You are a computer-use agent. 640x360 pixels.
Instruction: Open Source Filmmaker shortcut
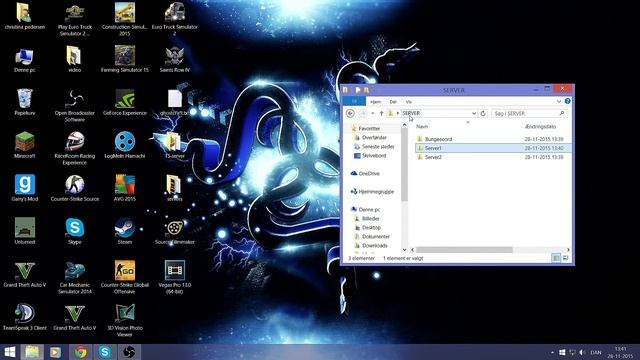tap(175, 231)
